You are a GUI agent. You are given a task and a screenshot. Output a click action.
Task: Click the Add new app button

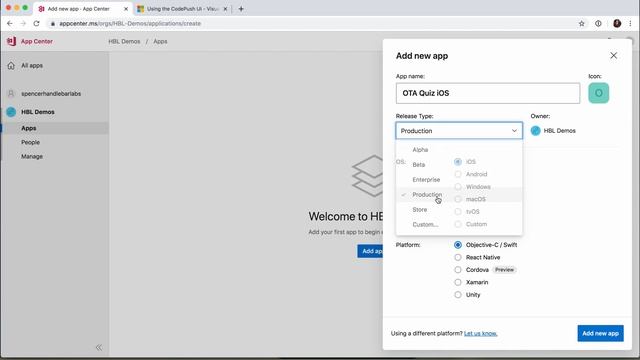[600, 333]
